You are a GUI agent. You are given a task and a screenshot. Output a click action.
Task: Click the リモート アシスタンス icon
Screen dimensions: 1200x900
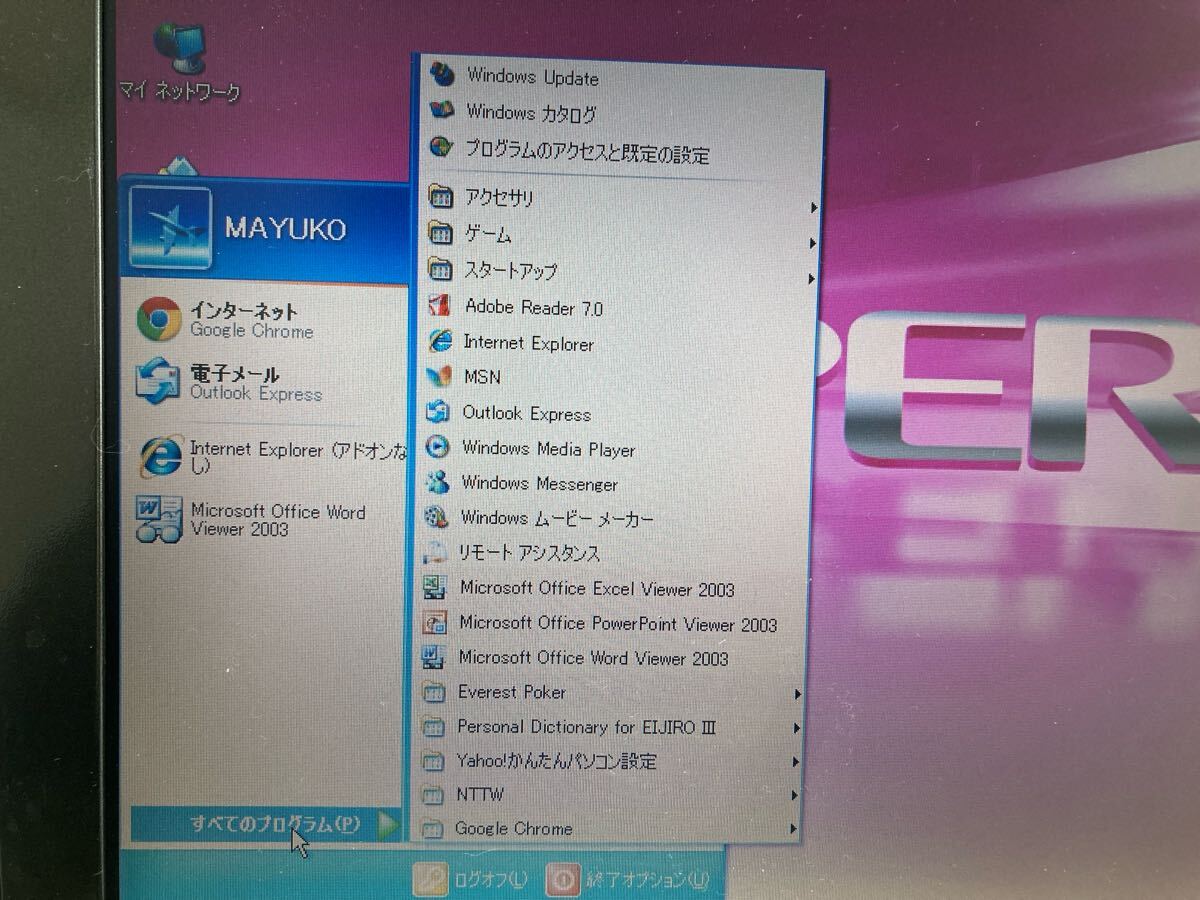[x=435, y=552]
